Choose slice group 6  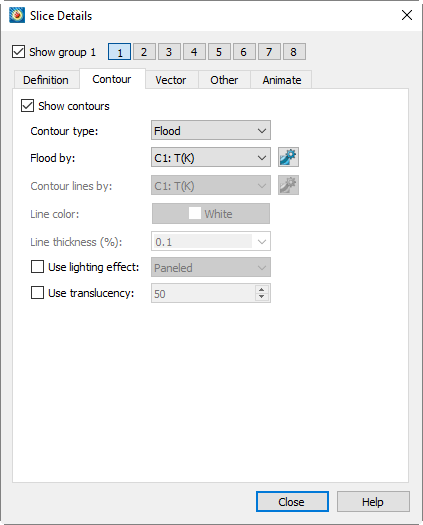[x=244, y=52]
